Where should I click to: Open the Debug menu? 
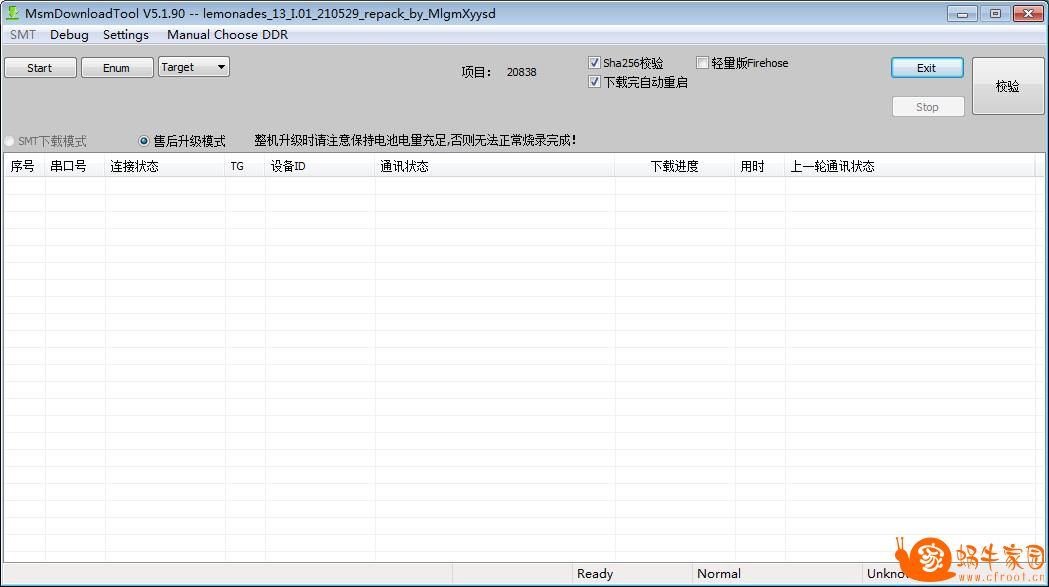coord(69,35)
